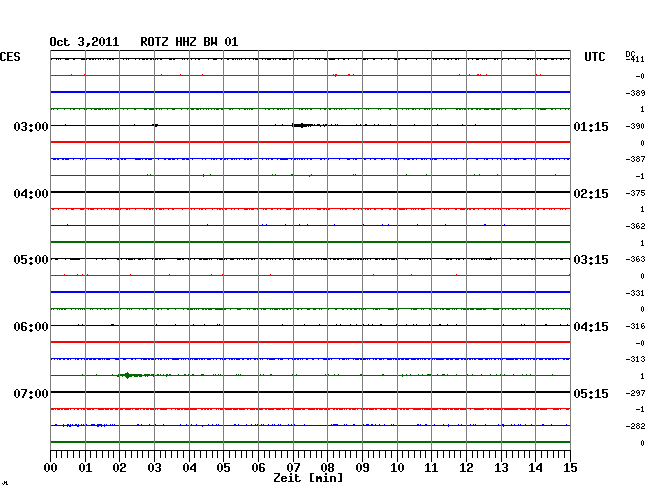Click the x-axis minute label "08"
Screen dimensions: 650x494
coord(327,468)
